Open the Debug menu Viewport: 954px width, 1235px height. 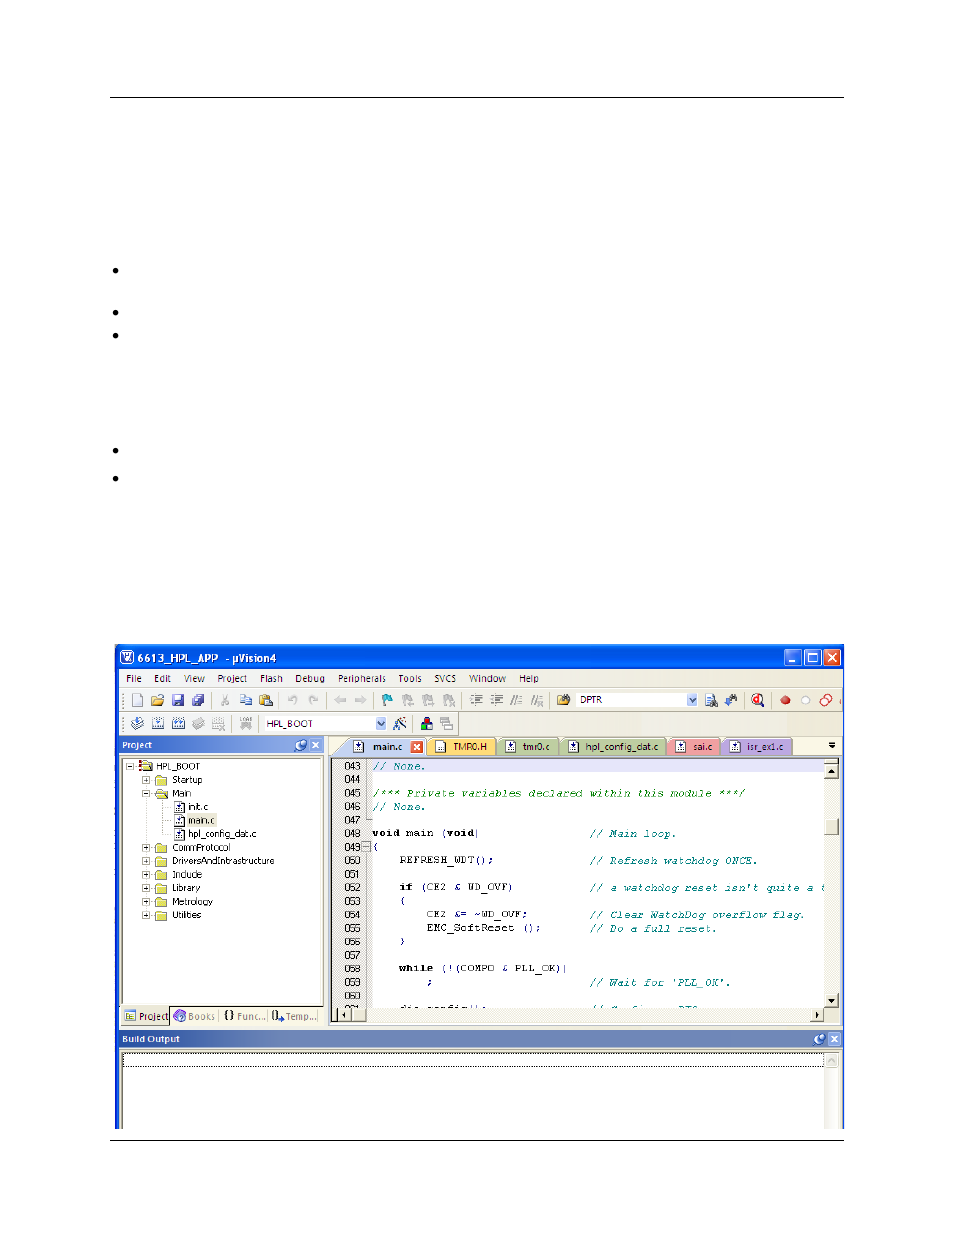coord(310,678)
